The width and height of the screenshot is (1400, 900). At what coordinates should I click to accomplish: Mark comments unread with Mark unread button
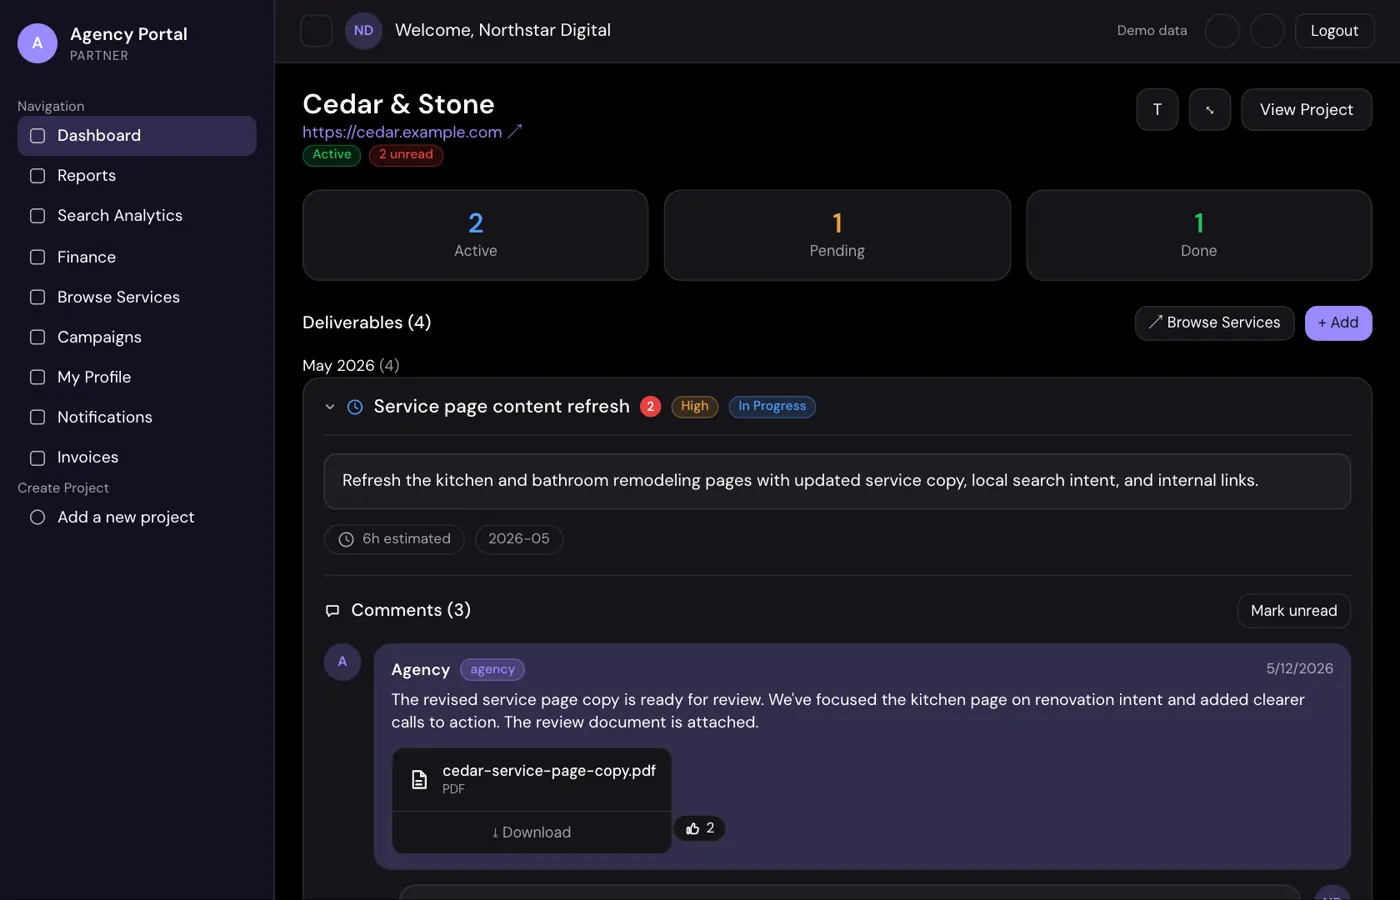(1294, 611)
